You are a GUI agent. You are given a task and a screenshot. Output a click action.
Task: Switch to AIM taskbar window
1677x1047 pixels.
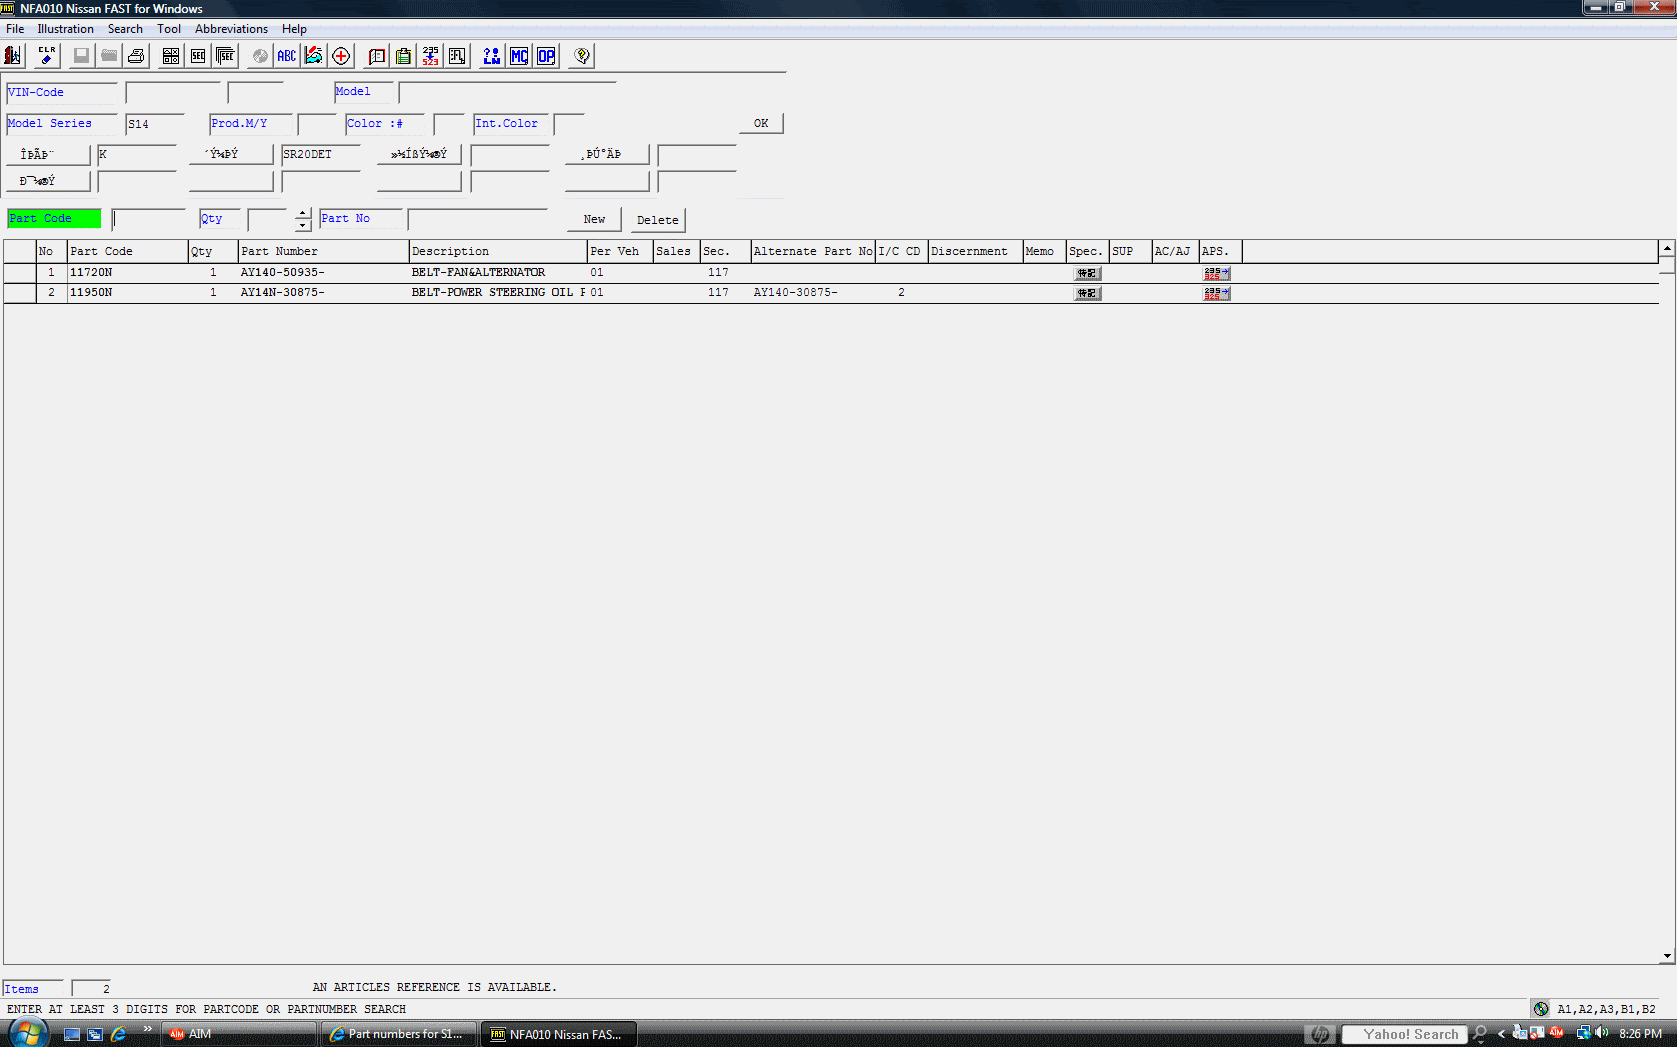pyautogui.click(x=238, y=1034)
